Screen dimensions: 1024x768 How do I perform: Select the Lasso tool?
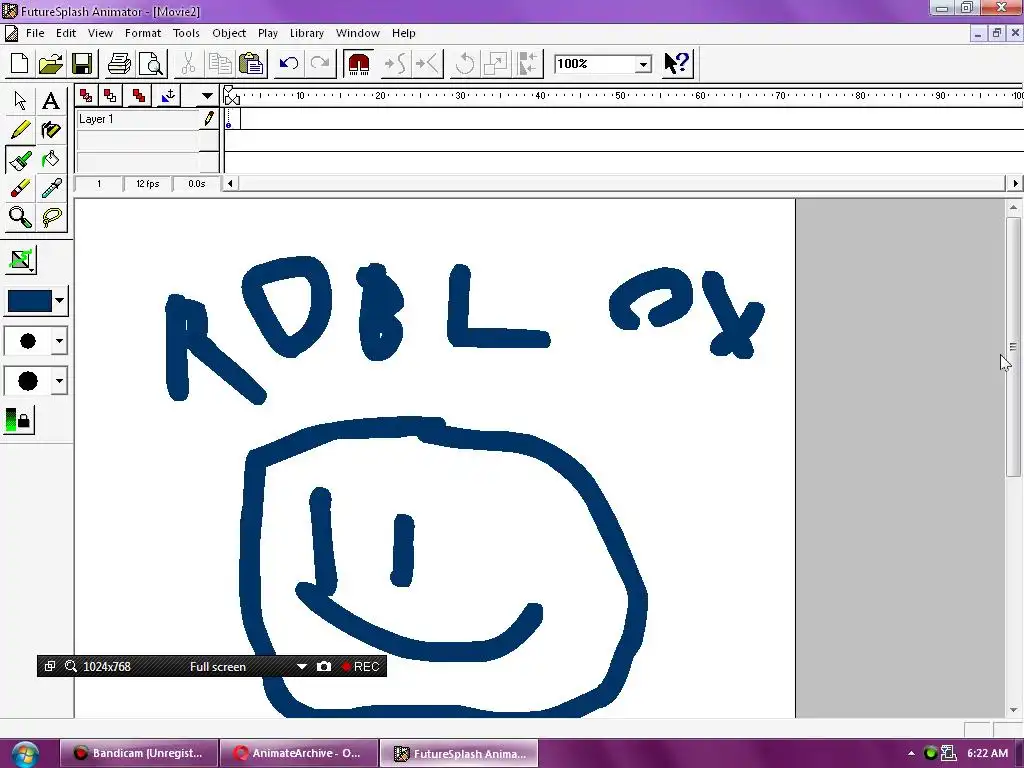click(50, 217)
